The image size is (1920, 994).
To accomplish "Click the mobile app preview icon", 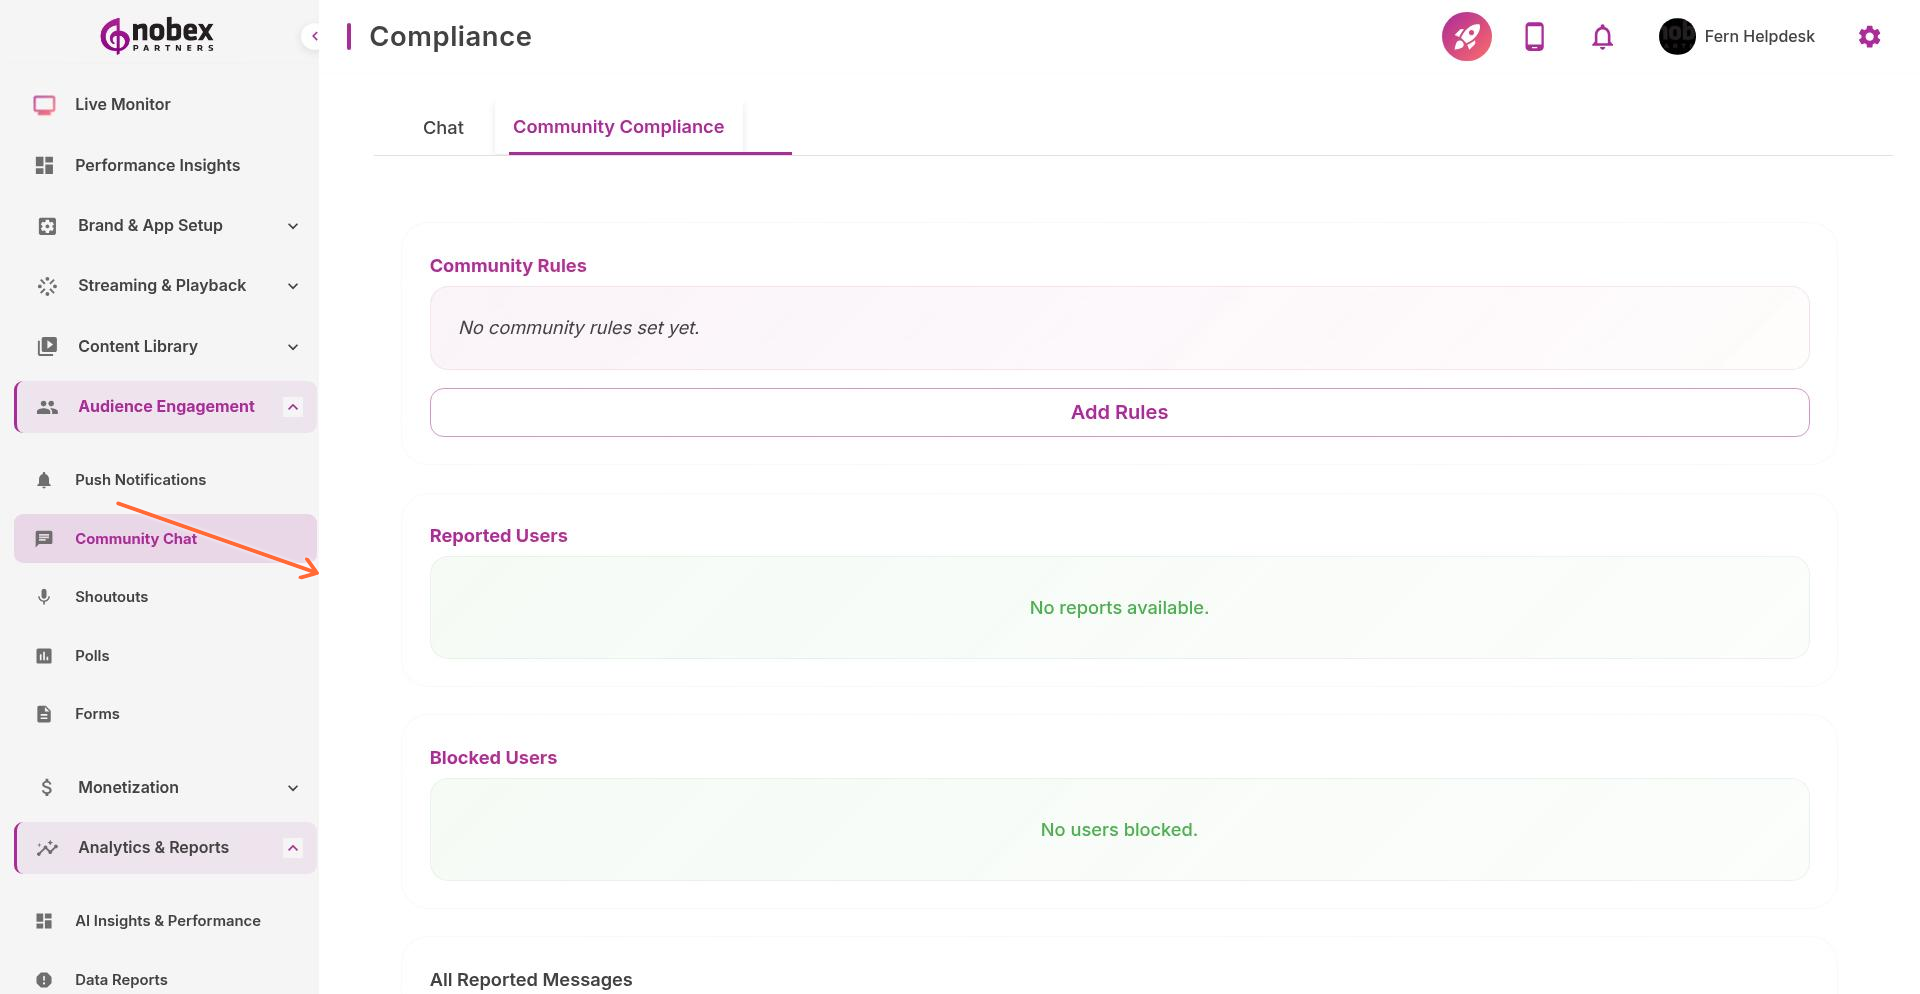I will (x=1533, y=36).
